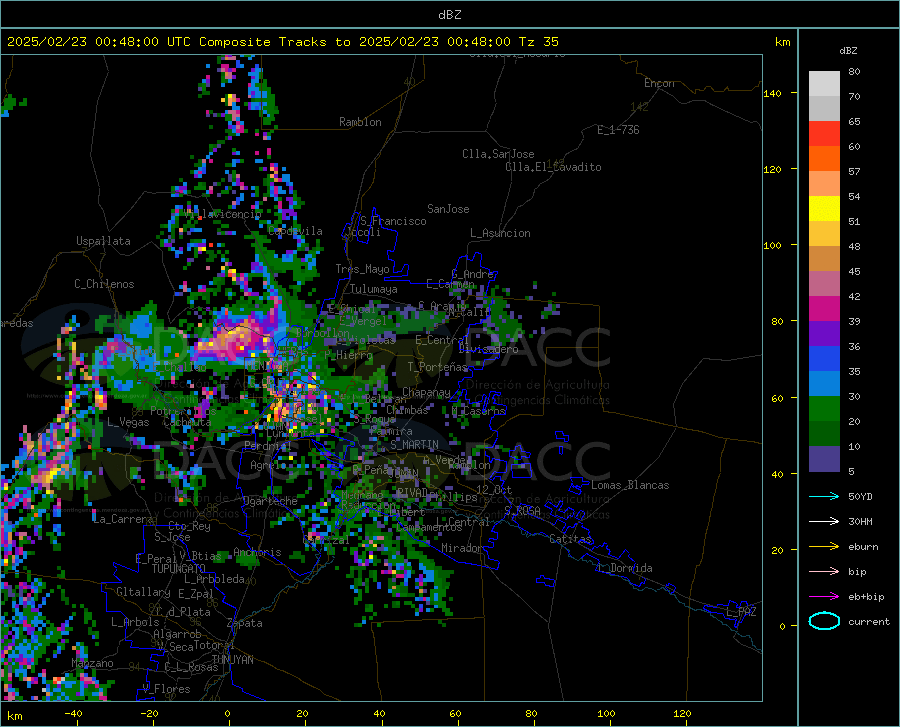Click the orange 60 dBZ color swatch
900x727 pixels.
824,159
